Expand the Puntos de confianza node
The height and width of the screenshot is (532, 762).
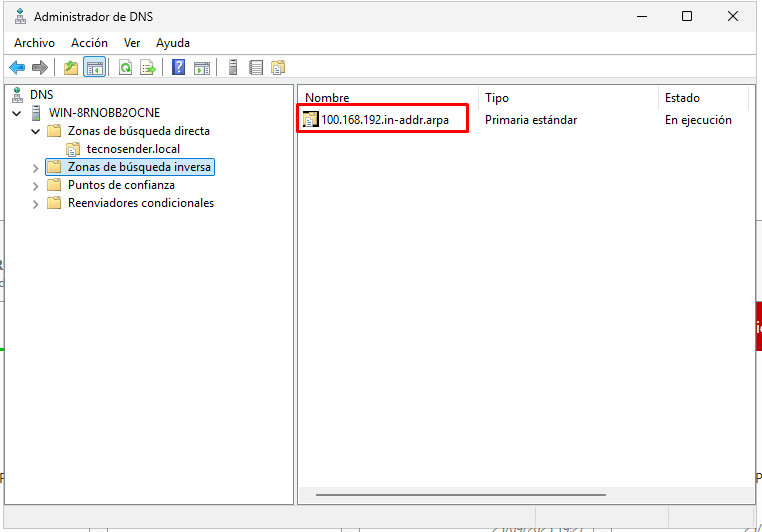(36, 185)
